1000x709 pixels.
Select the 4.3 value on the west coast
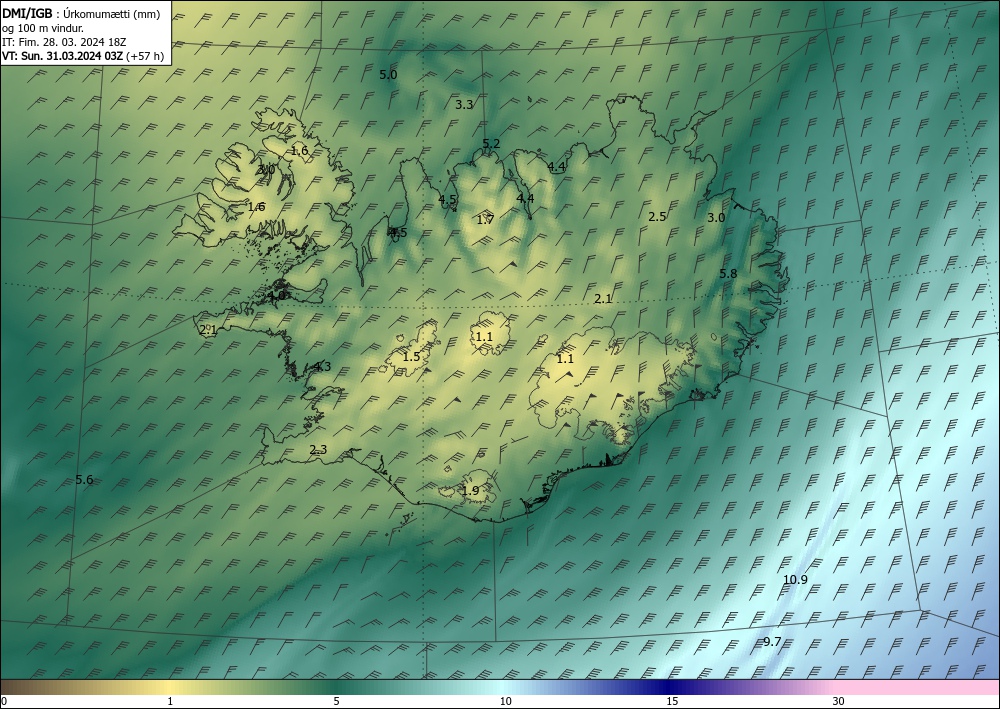tap(322, 367)
